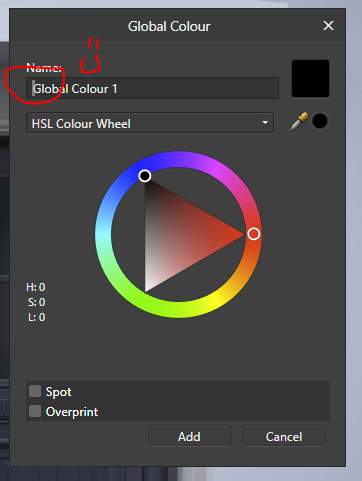This screenshot has height=481, width=362.
Task: Click the H: 0 hue value
Action: tap(36, 287)
